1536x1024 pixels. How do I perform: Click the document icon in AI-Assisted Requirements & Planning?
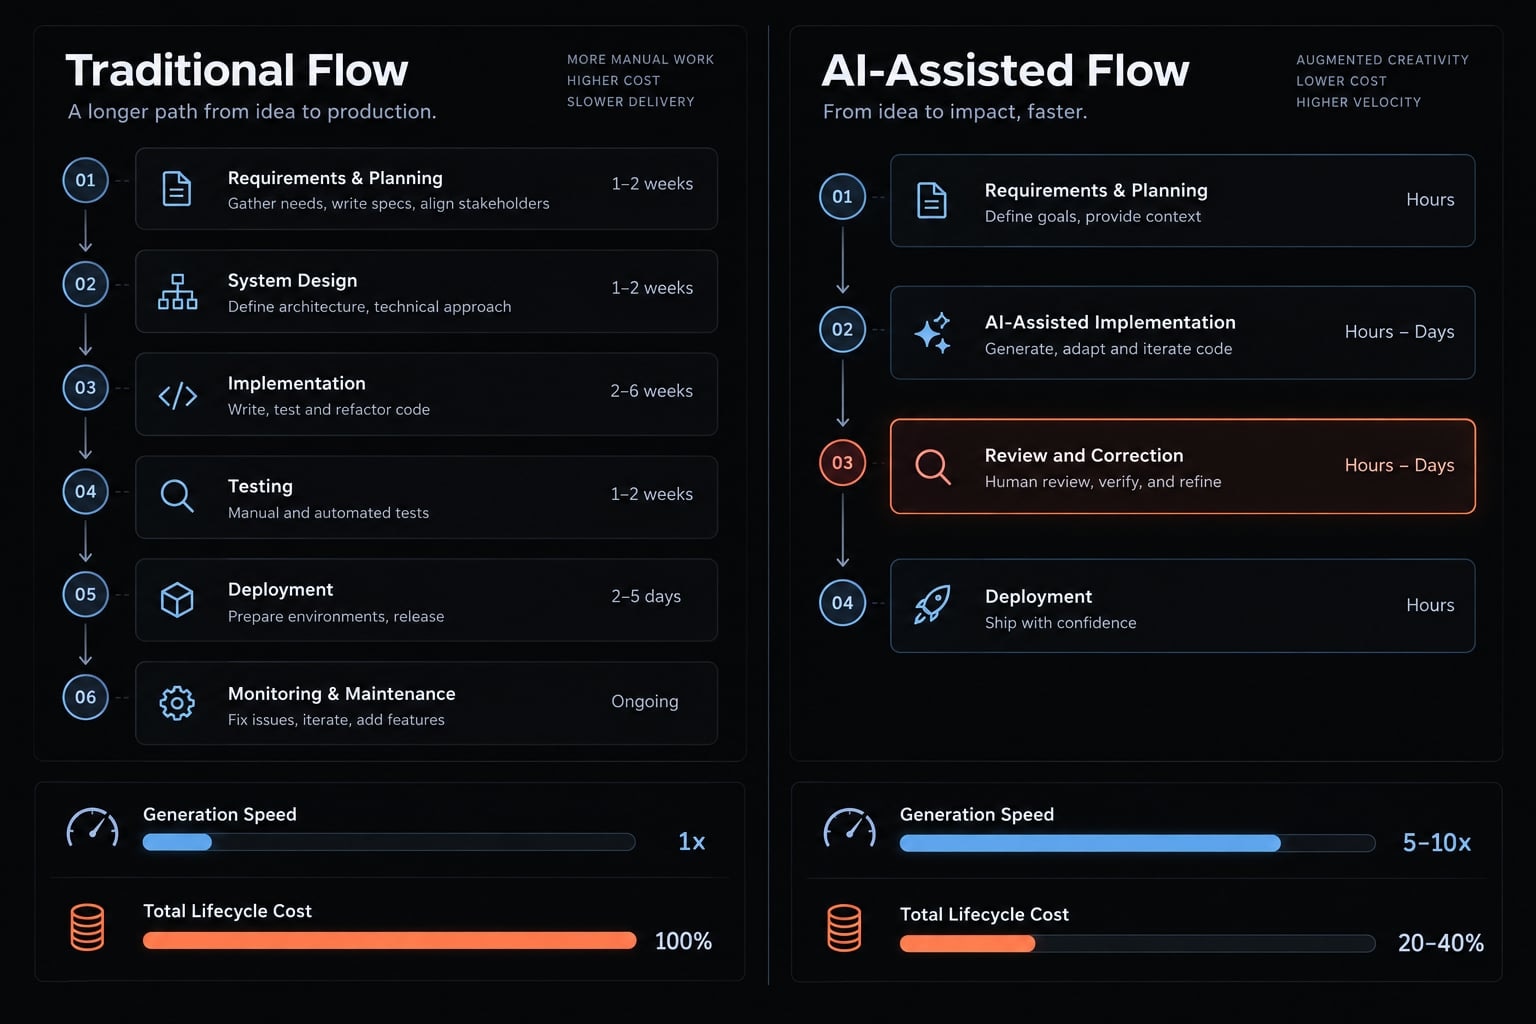point(932,201)
